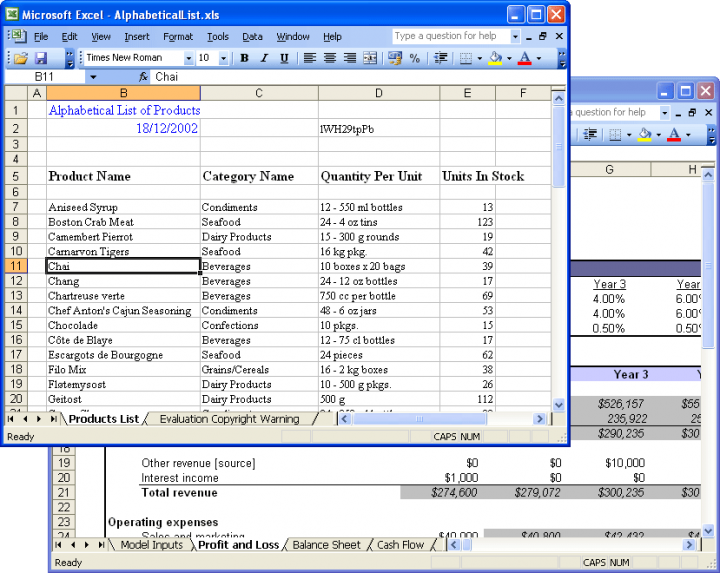Toggle Bold formatting on

(x=244, y=58)
